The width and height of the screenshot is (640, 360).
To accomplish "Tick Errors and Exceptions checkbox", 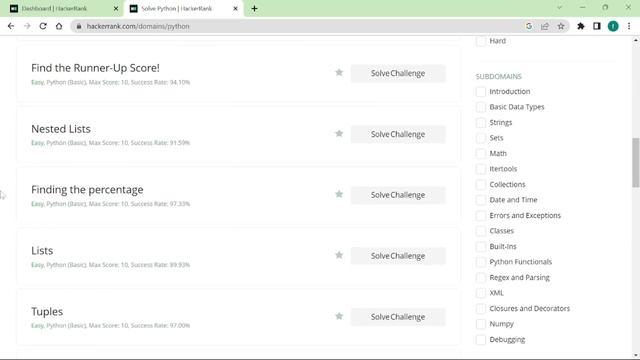I will (481, 216).
